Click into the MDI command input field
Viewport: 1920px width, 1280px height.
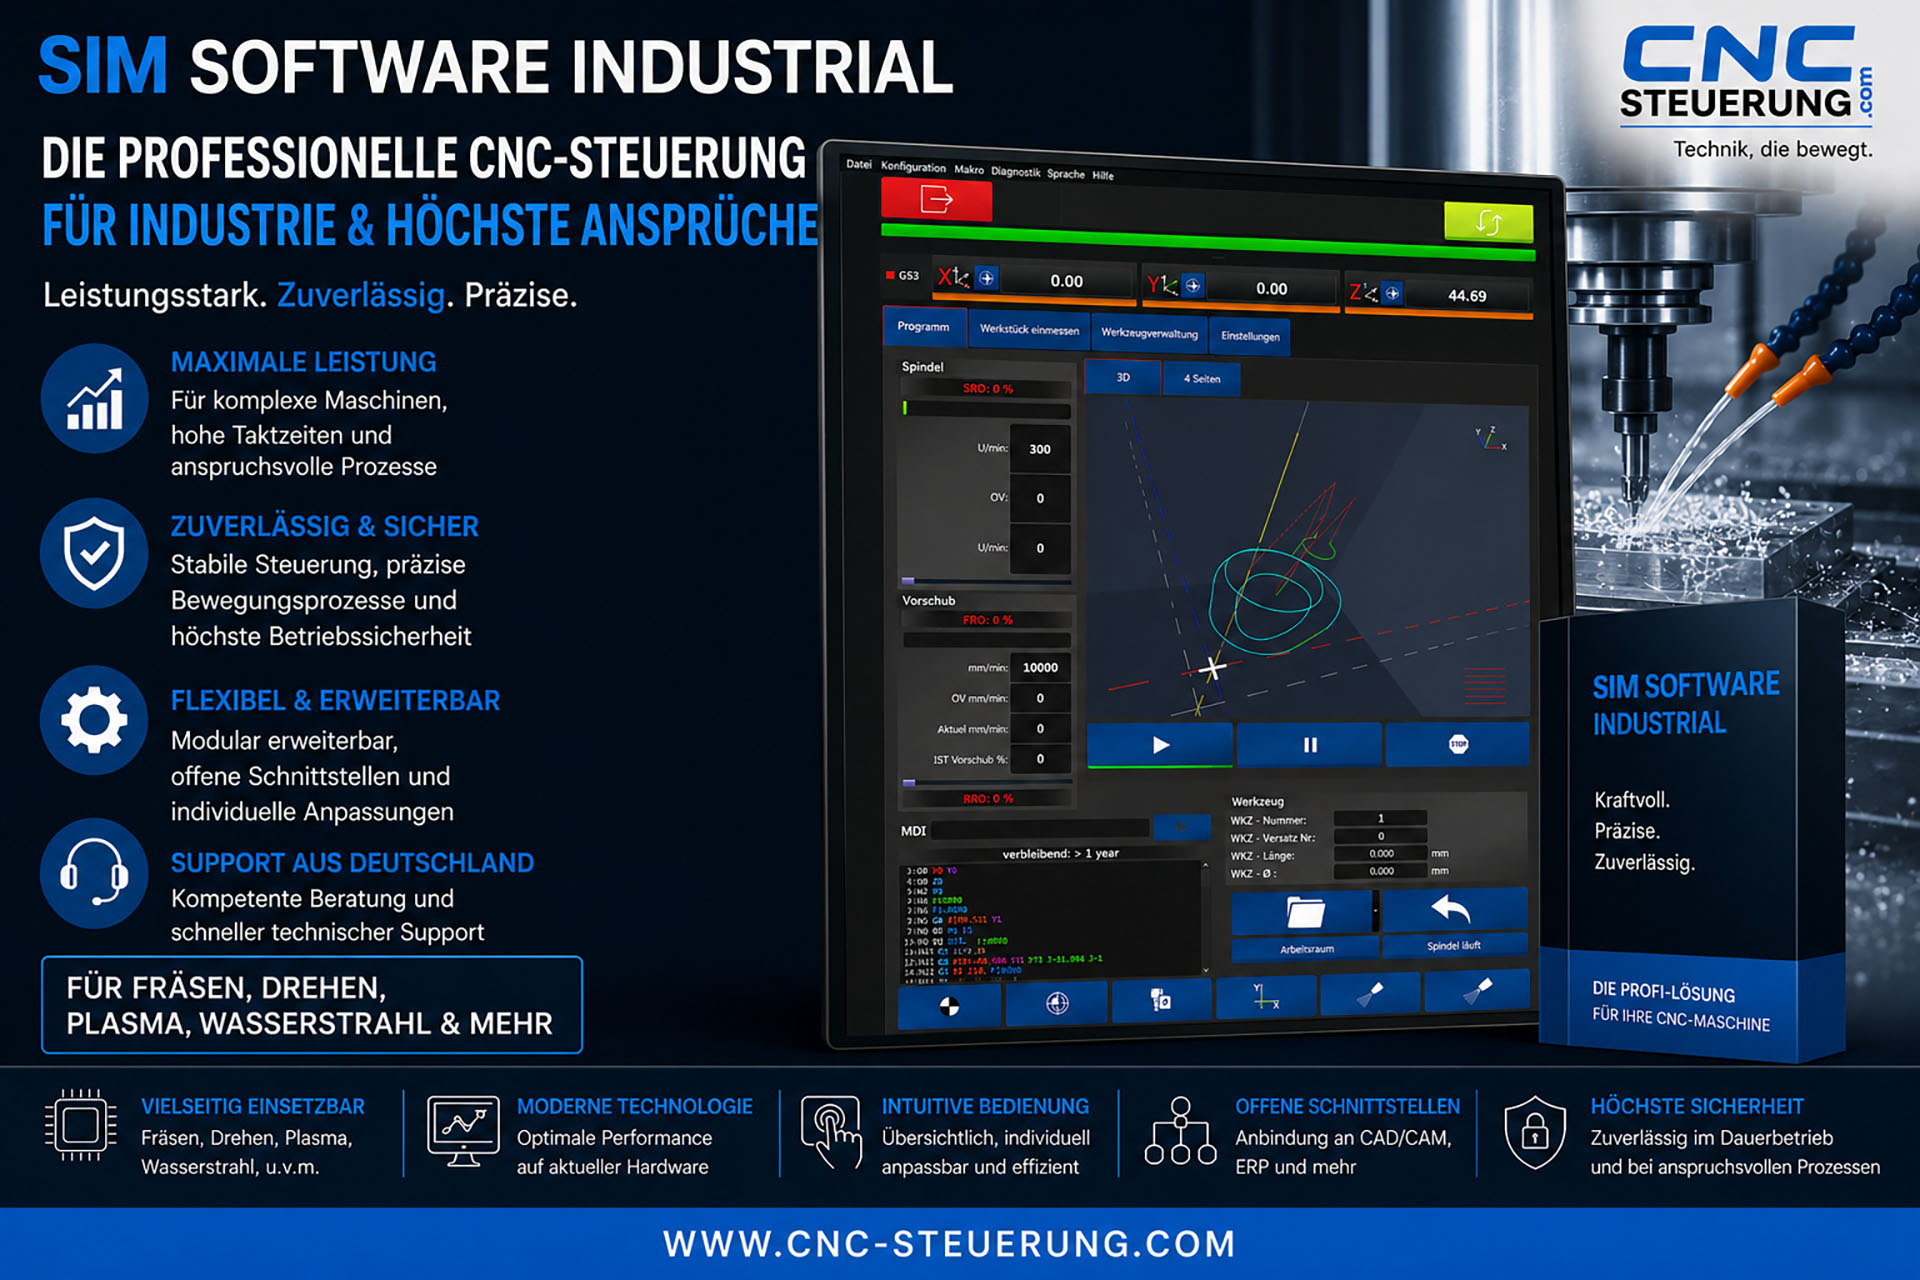pos(1040,829)
